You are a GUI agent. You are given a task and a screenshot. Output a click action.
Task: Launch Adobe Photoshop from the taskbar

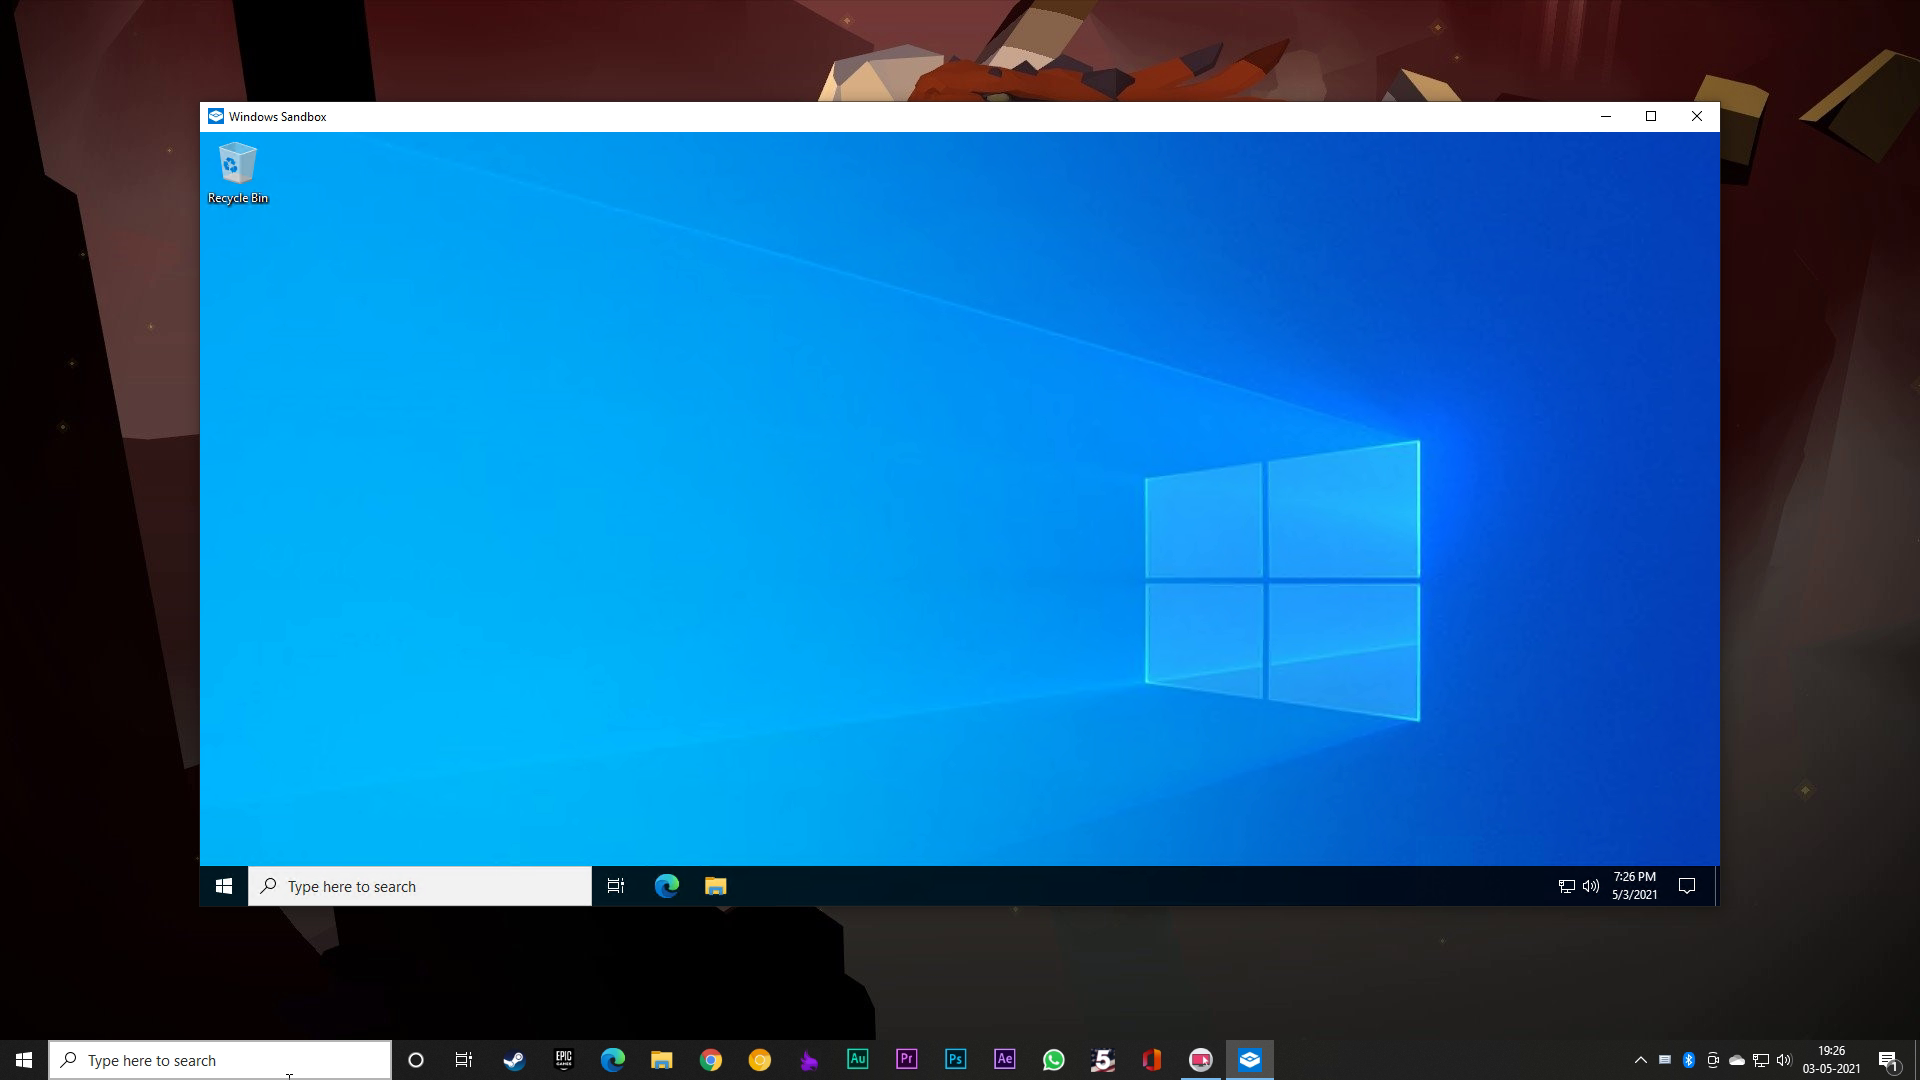(955, 1060)
